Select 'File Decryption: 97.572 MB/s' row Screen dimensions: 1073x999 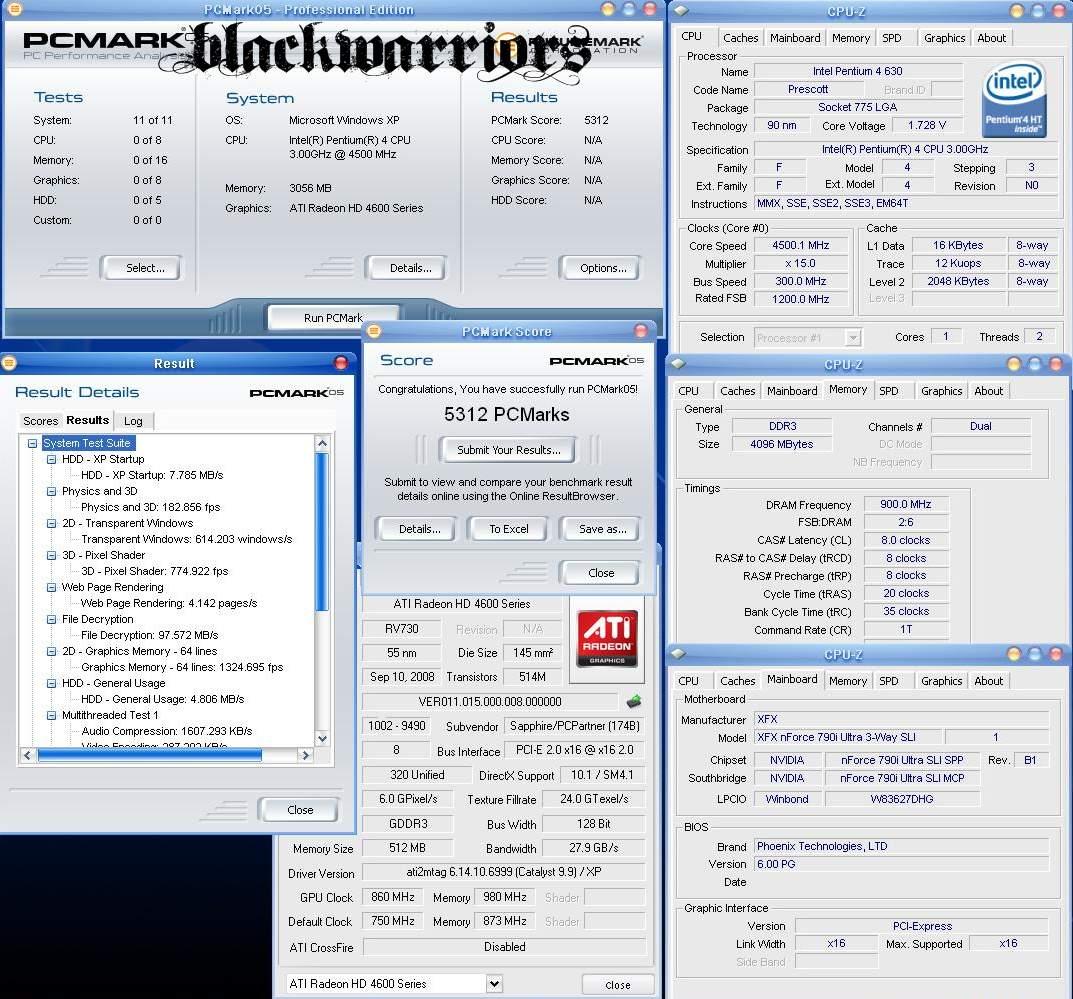click(149, 635)
